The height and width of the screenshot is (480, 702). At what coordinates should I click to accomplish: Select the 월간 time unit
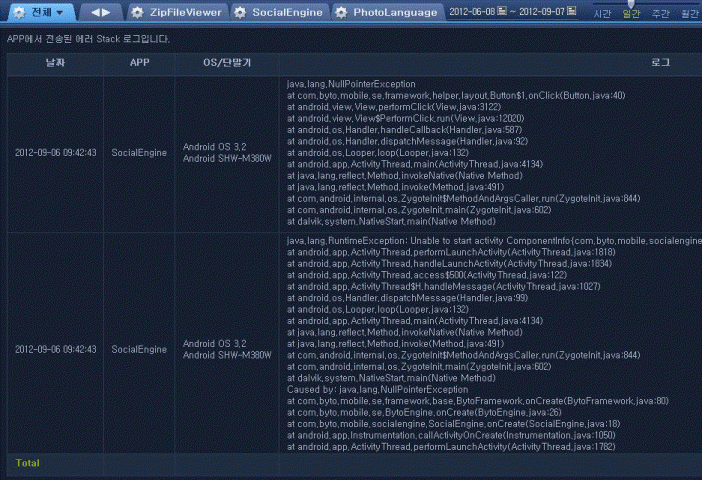click(x=689, y=14)
